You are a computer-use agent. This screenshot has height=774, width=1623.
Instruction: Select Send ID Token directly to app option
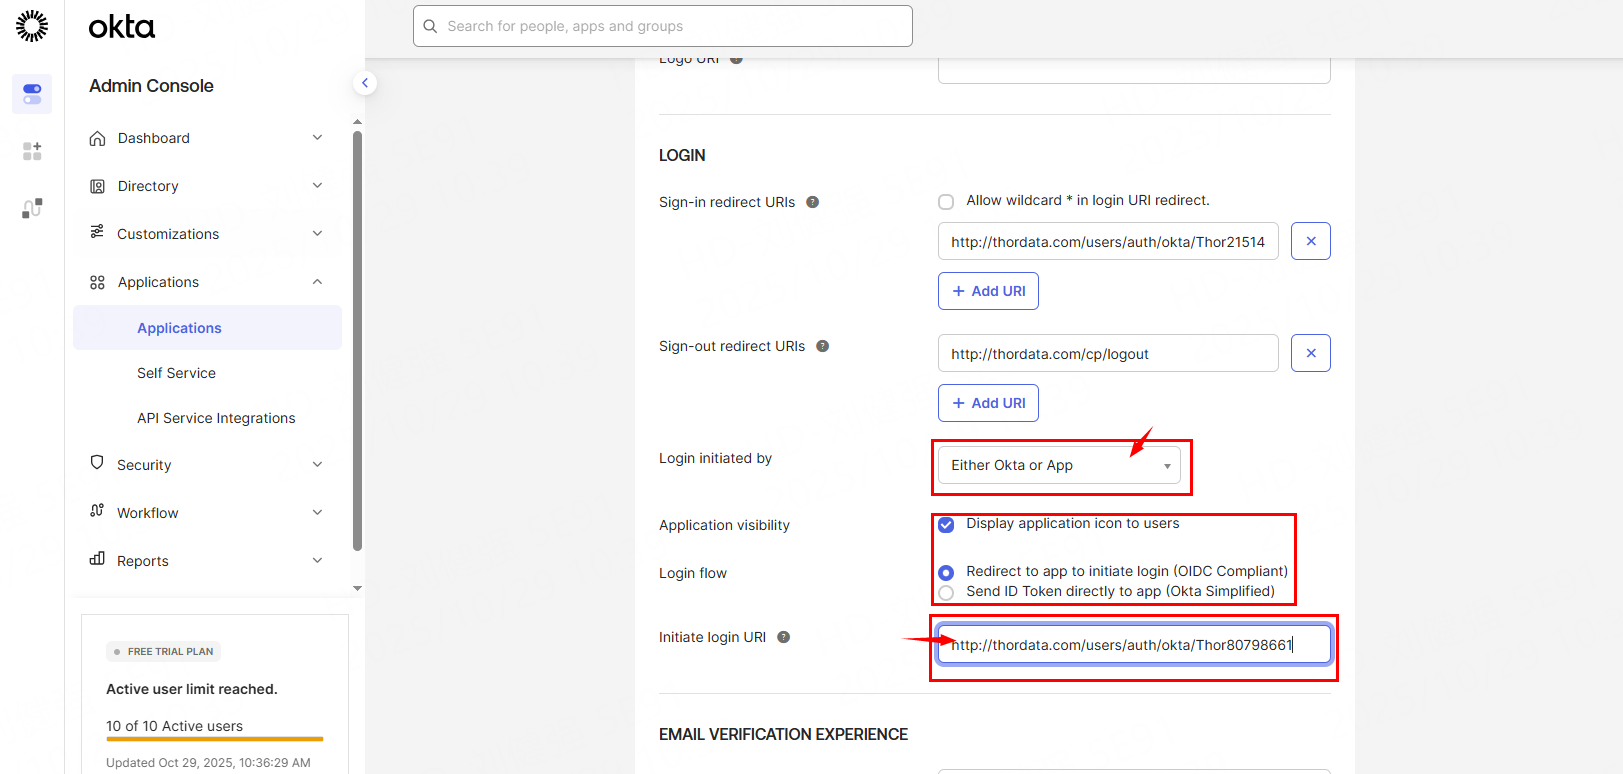(946, 592)
